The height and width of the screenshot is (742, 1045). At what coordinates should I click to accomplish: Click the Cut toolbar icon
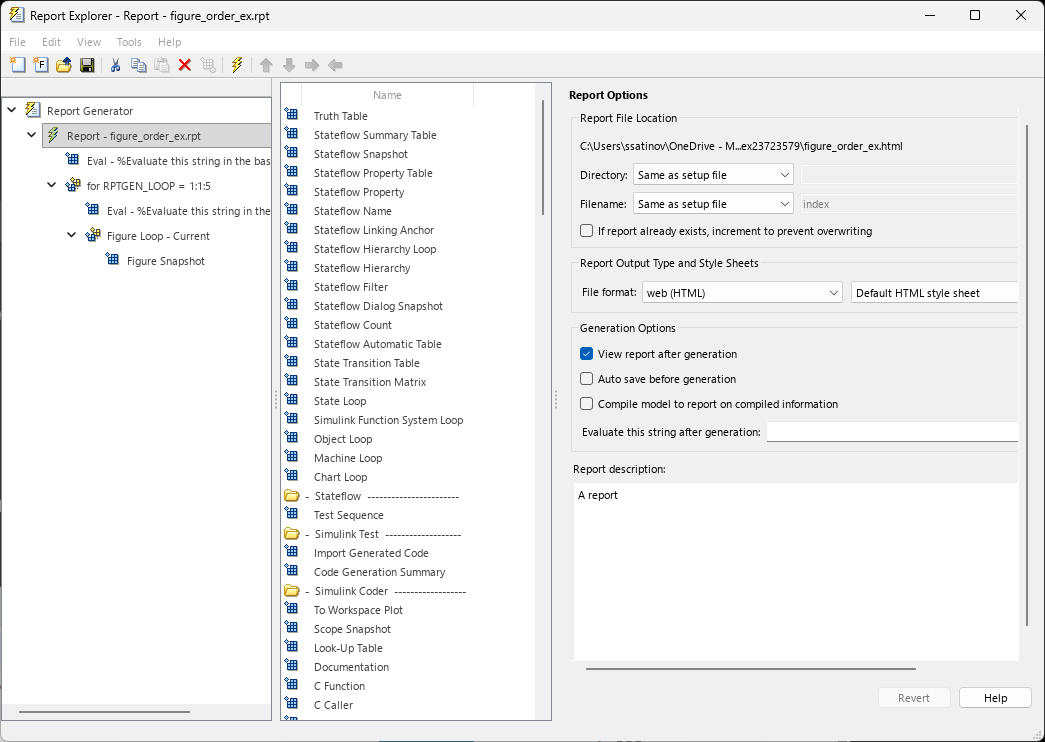[115, 64]
